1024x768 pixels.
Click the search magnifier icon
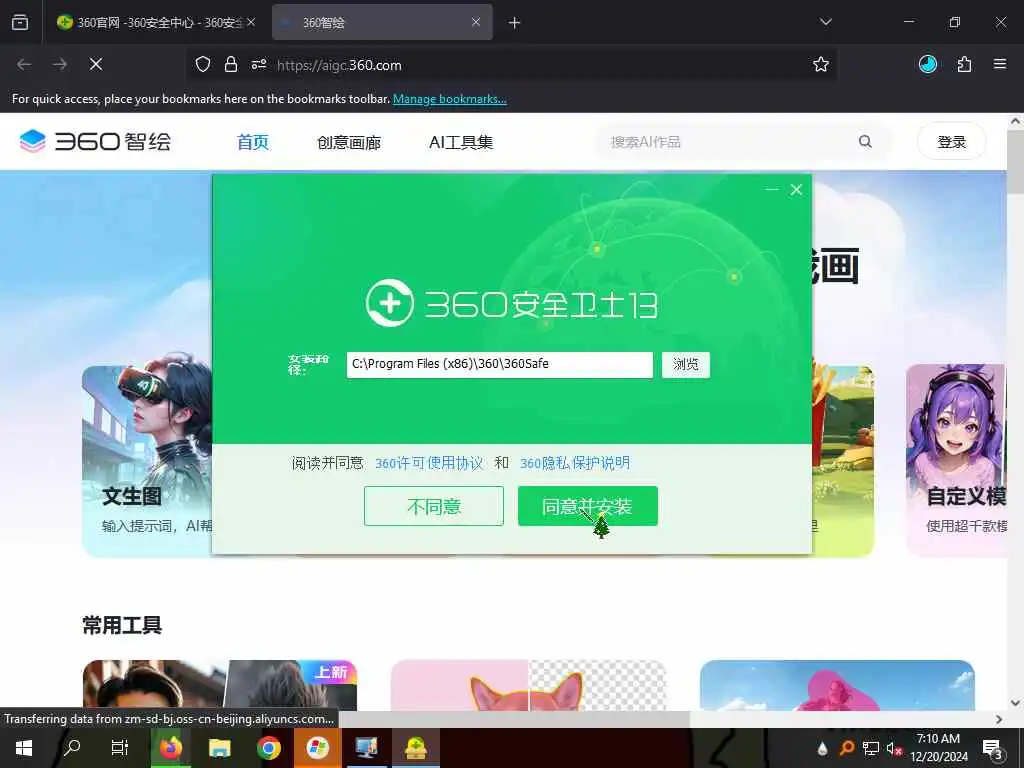click(865, 142)
